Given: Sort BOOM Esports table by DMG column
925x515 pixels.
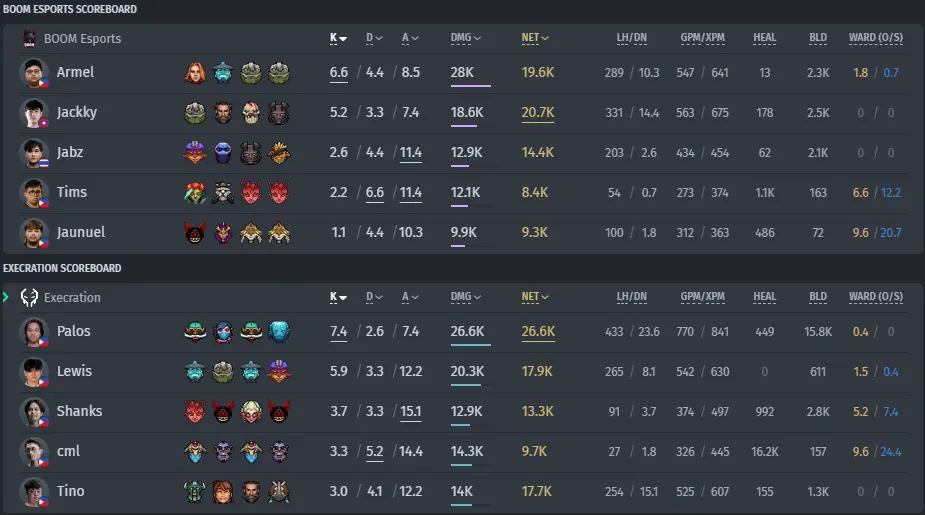Looking at the screenshot, I should 465,38.
